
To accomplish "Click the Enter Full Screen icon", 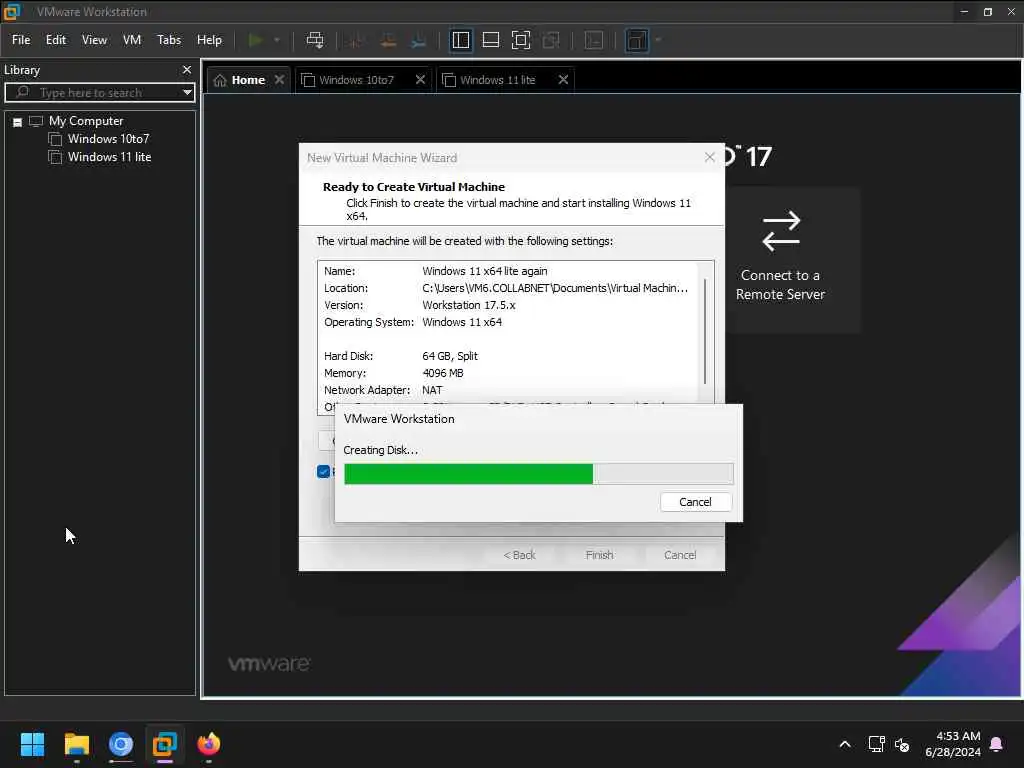I will click(x=520, y=40).
